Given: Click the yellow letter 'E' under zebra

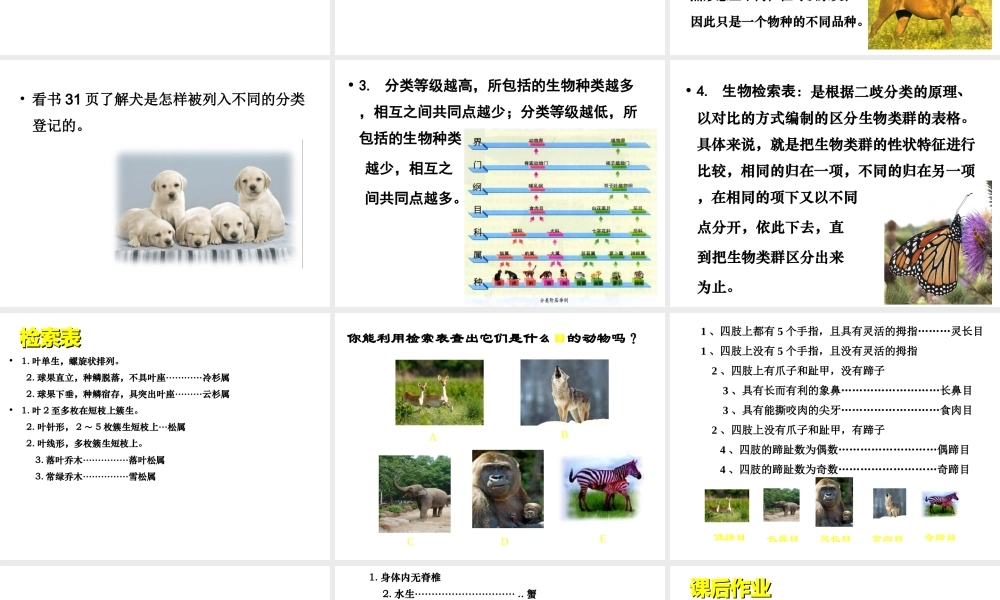Looking at the screenshot, I should point(603,539).
